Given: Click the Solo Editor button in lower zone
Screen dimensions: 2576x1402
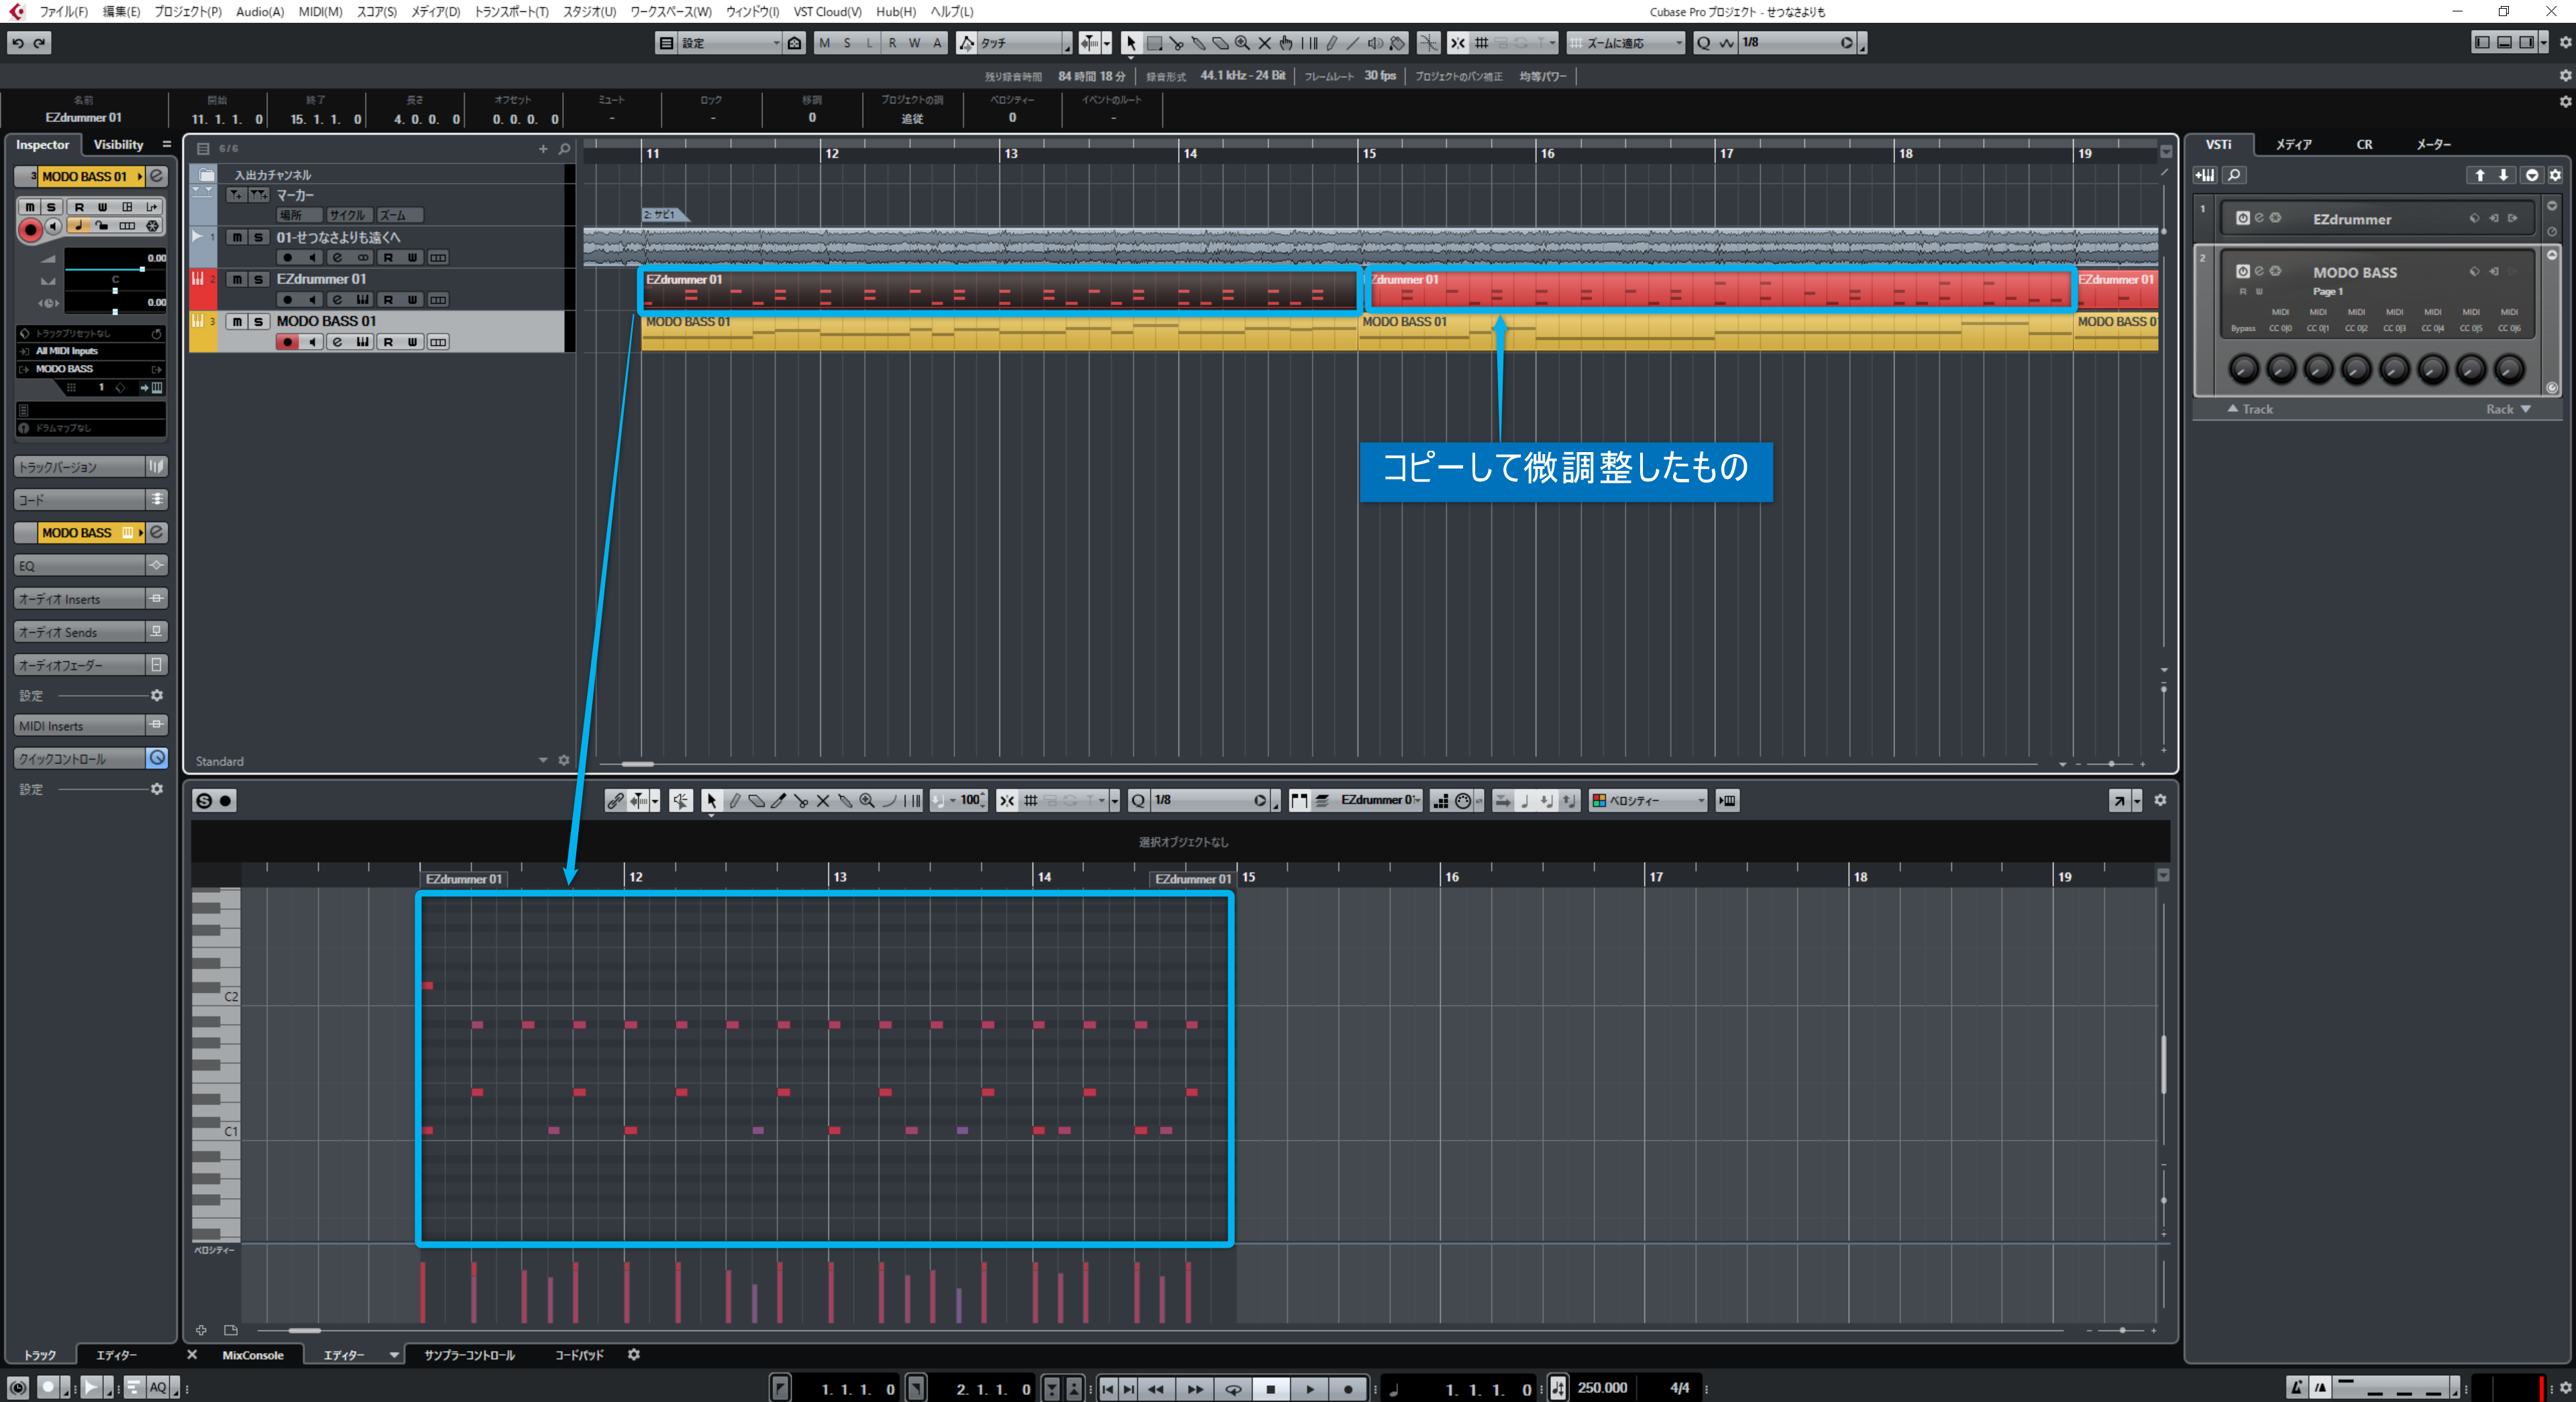Looking at the screenshot, I should coord(204,800).
